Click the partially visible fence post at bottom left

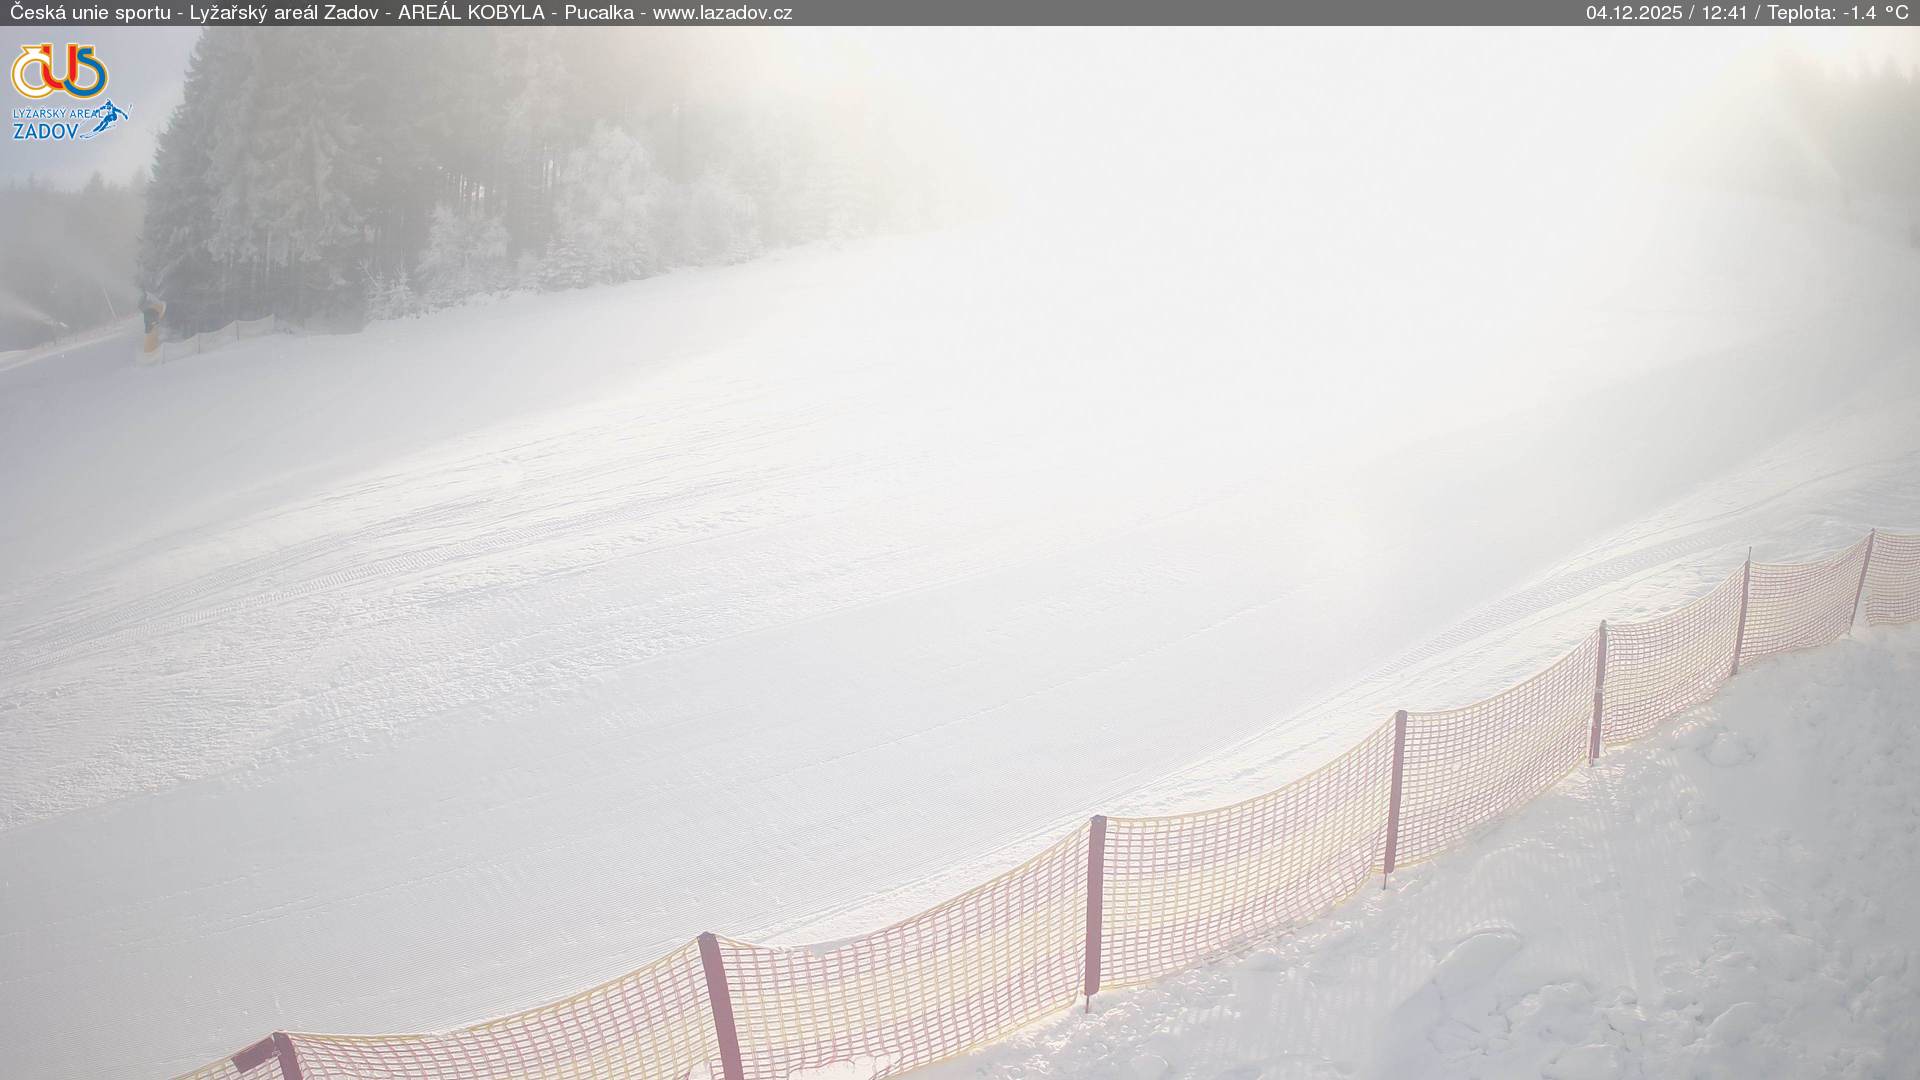(284, 1058)
